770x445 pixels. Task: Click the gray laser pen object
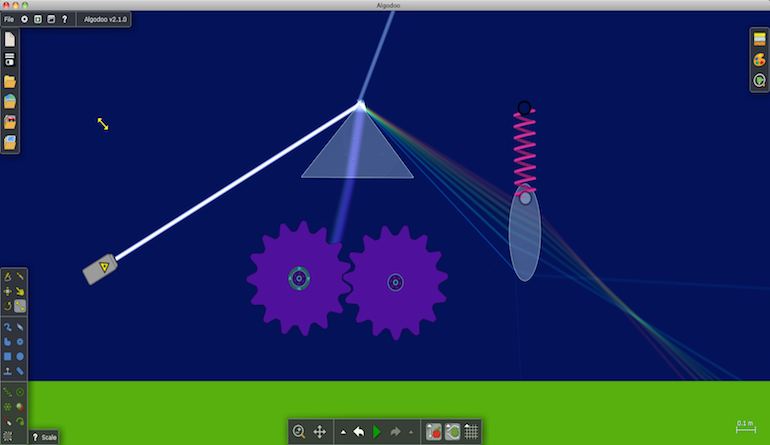(x=100, y=269)
